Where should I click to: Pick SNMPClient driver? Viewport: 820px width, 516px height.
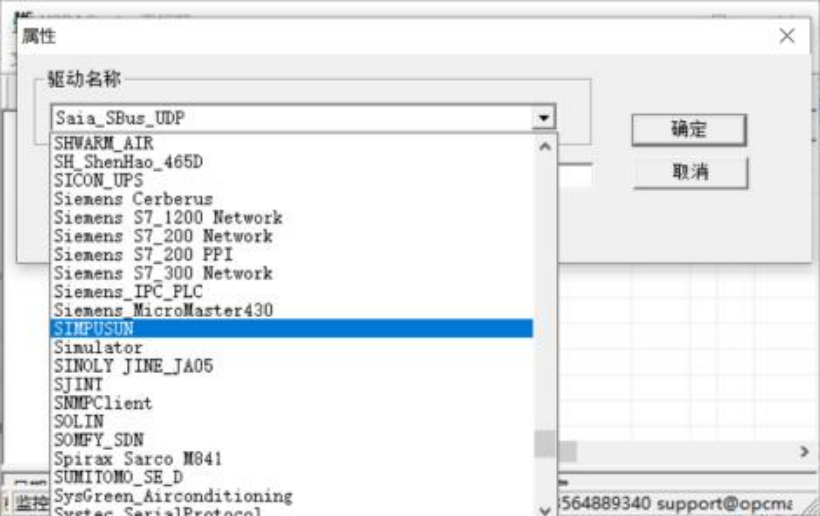click(x=292, y=403)
